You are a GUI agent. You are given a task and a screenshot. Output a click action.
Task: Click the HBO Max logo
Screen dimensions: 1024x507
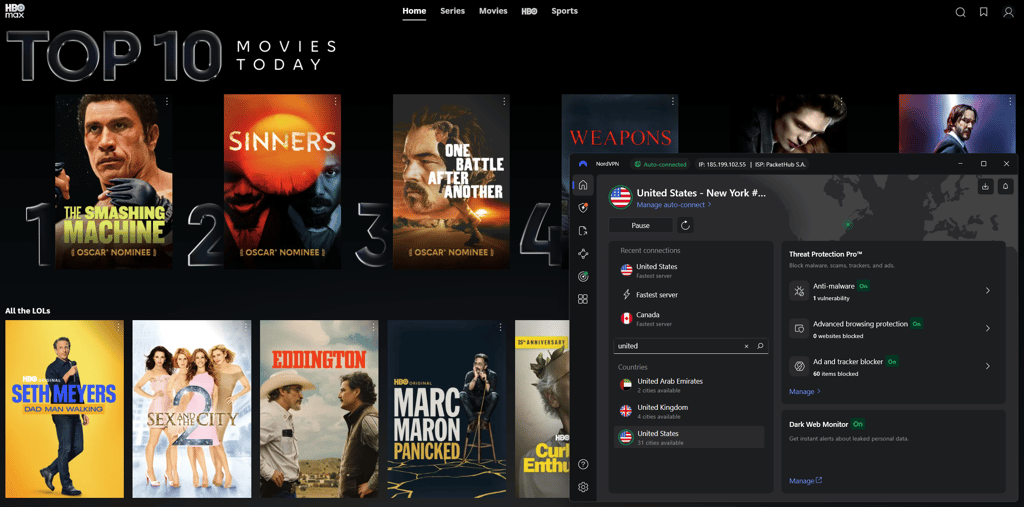(15, 11)
